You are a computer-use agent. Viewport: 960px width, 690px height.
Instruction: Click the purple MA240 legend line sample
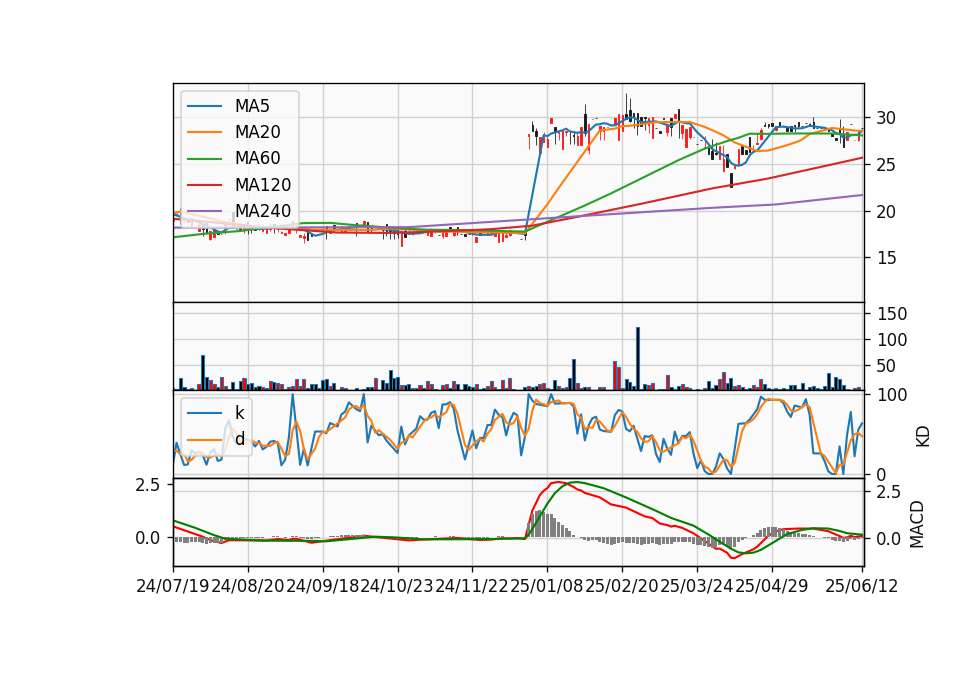point(204,211)
